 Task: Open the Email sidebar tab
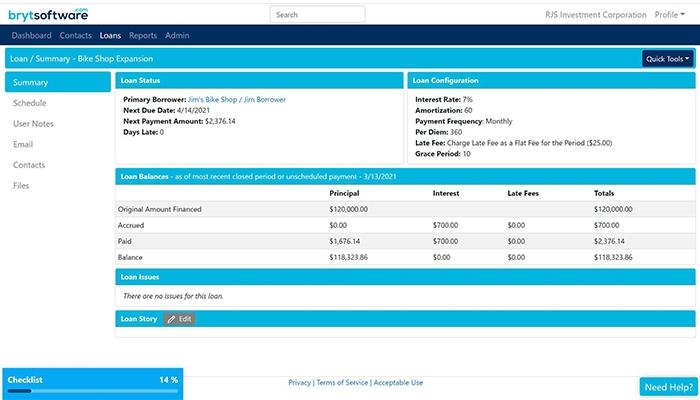pos(23,144)
